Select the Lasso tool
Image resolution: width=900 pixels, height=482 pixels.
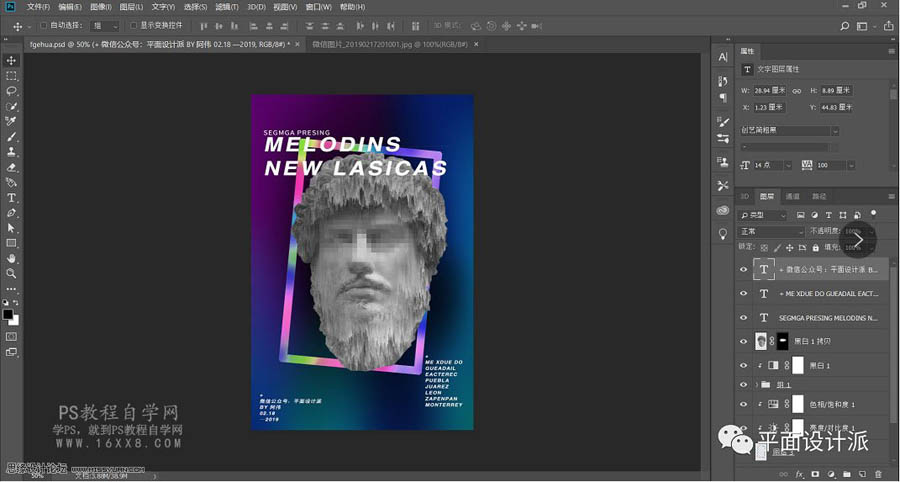click(x=11, y=91)
